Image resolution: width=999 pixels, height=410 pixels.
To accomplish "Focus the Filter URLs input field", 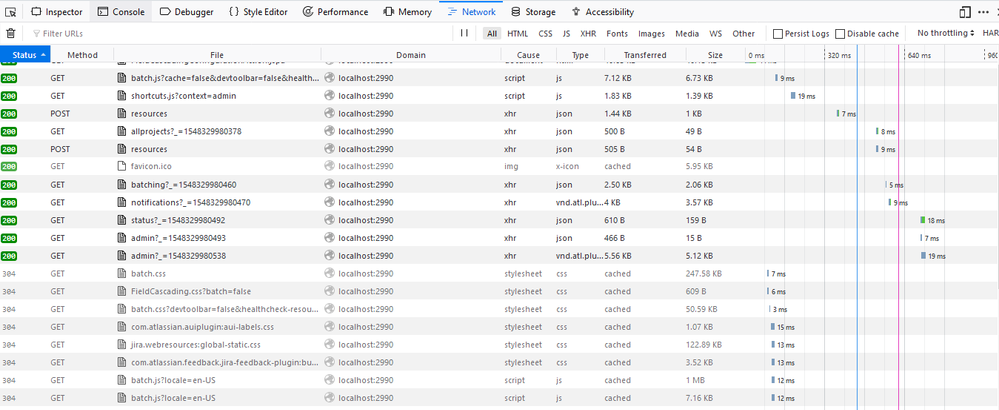I will click(x=239, y=33).
